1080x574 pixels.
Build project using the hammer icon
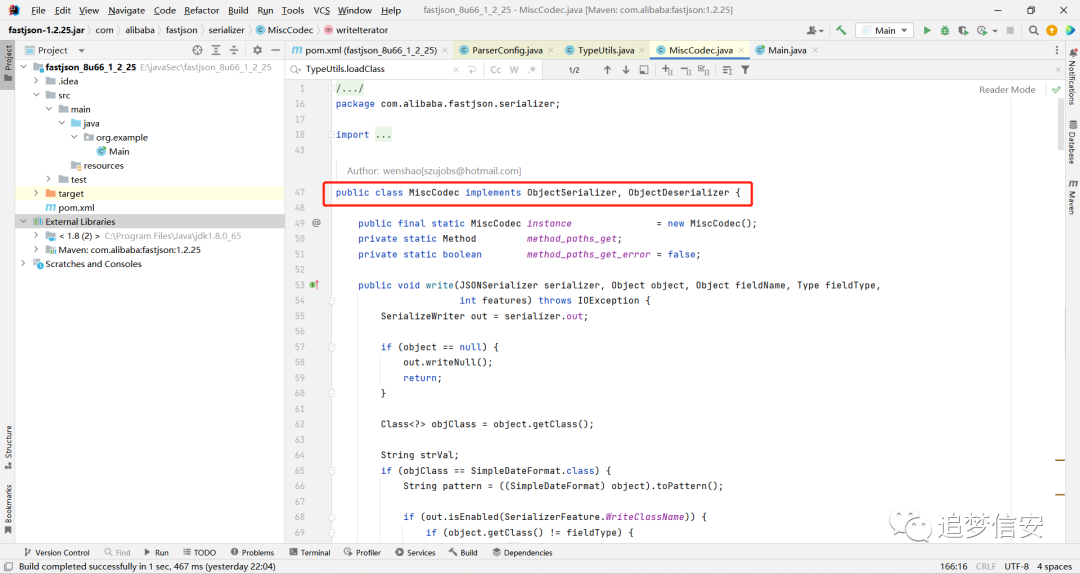point(841,30)
